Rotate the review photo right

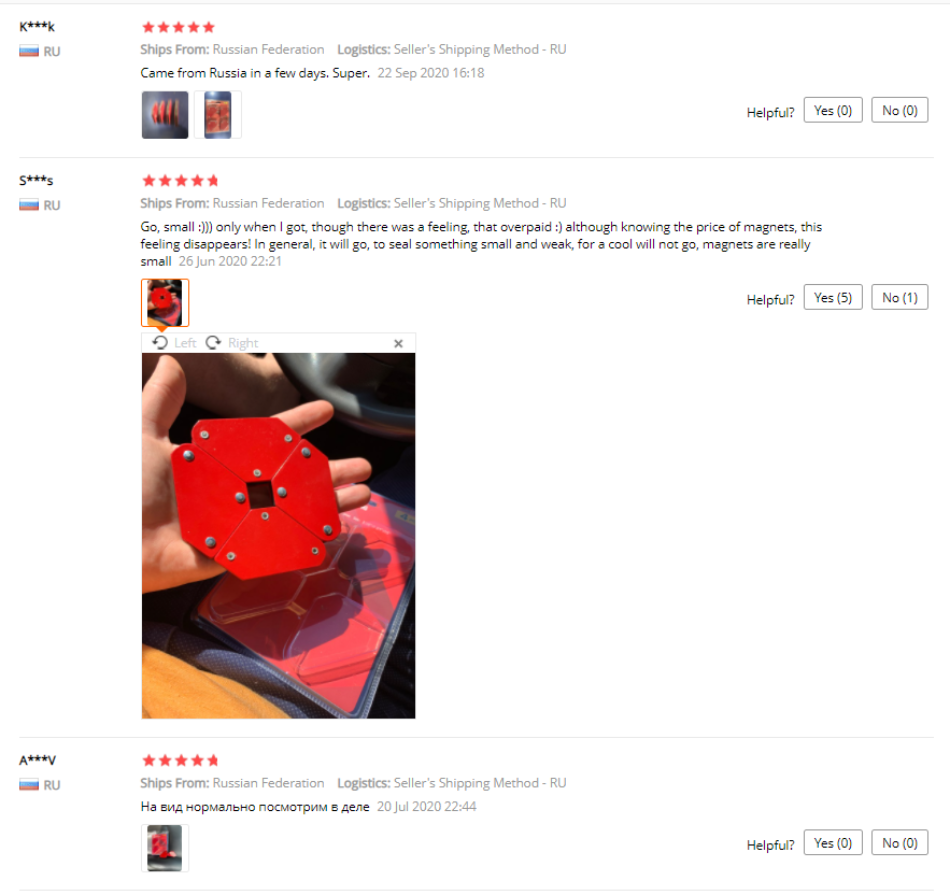click(232, 343)
